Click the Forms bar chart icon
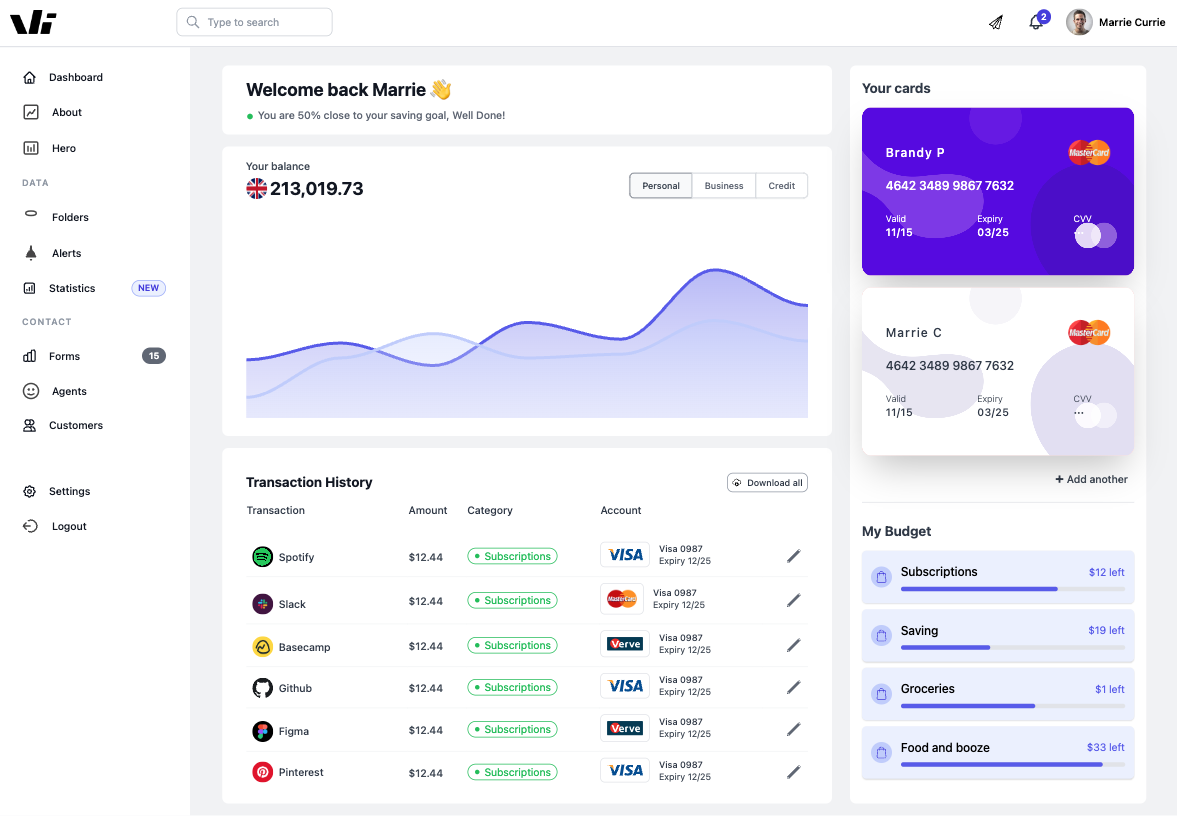 click(30, 357)
